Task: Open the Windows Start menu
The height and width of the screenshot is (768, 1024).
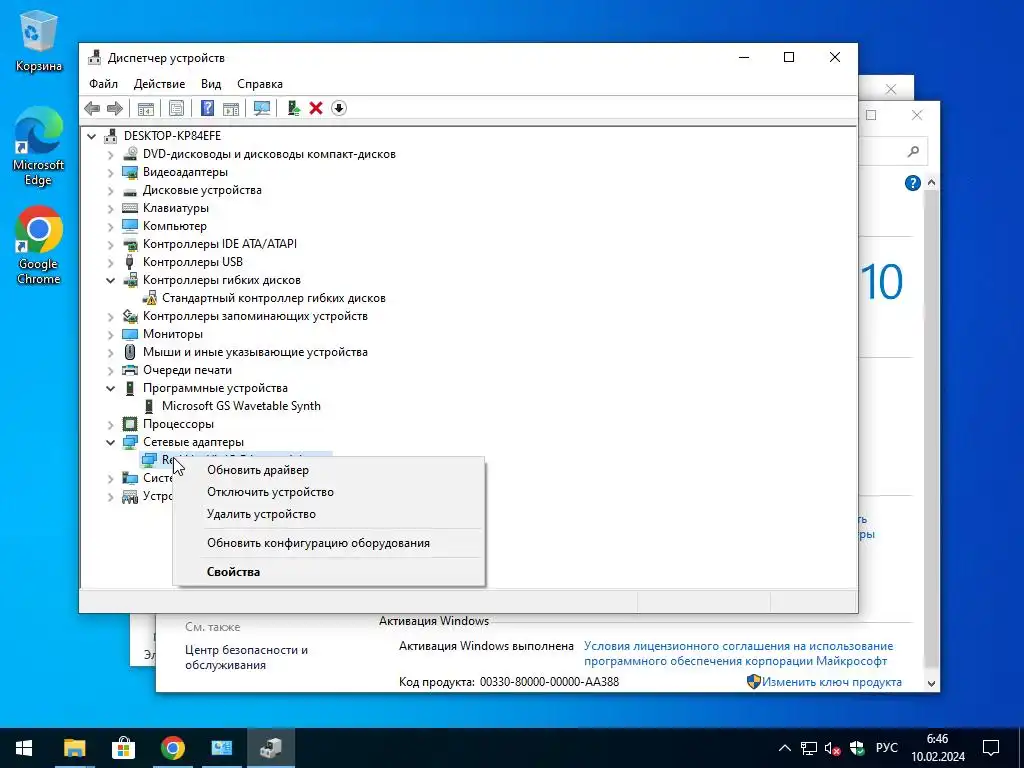Action: (x=24, y=748)
